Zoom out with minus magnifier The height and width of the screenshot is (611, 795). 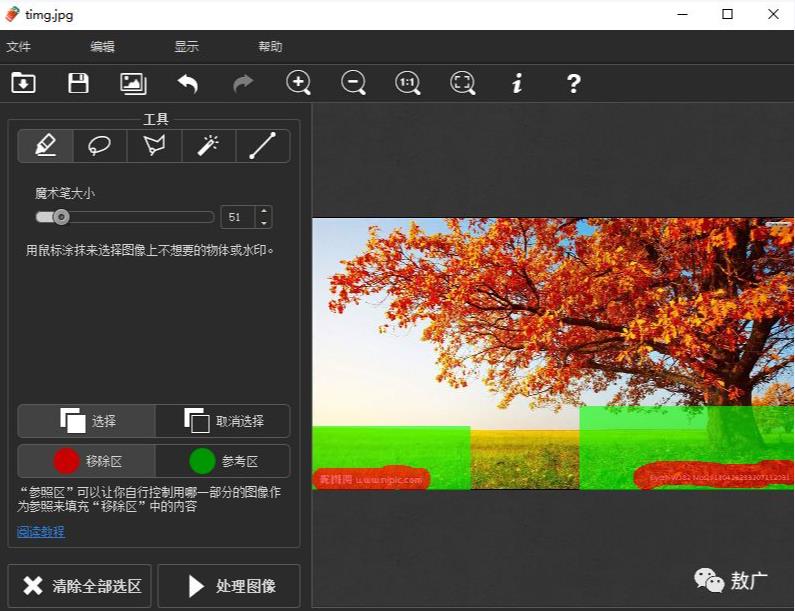[x=353, y=83]
